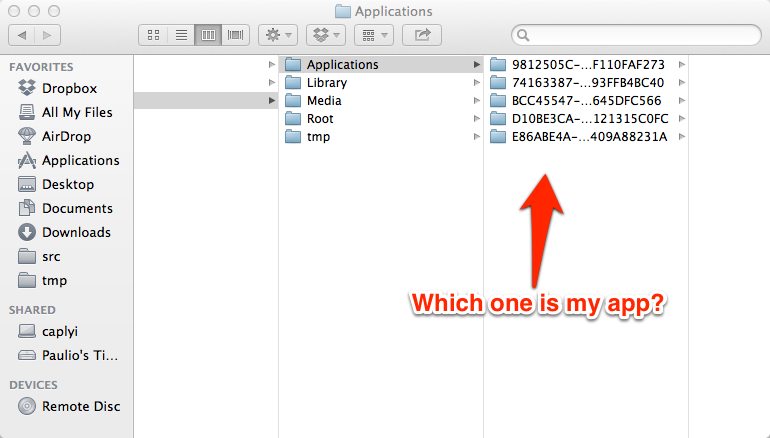Click the Library folder icon

[x=293, y=82]
